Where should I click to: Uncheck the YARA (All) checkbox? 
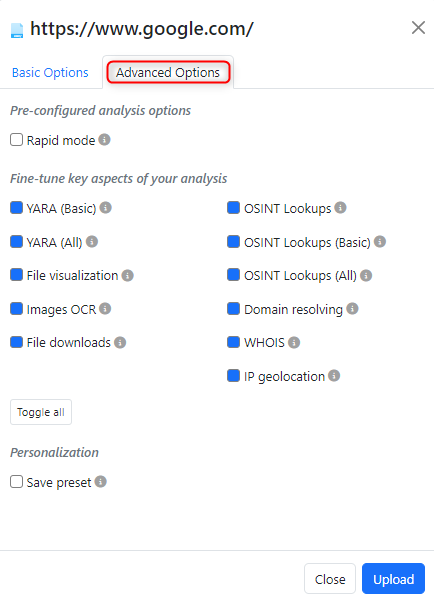(x=16, y=242)
